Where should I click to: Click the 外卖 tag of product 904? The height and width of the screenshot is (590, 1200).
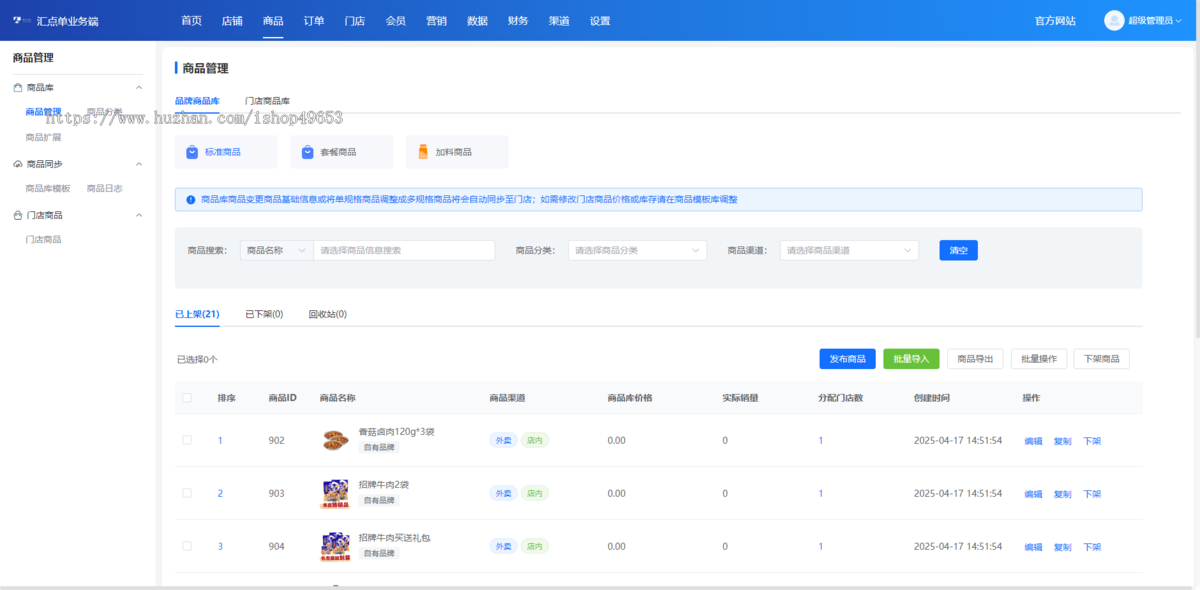click(x=502, y=546)
